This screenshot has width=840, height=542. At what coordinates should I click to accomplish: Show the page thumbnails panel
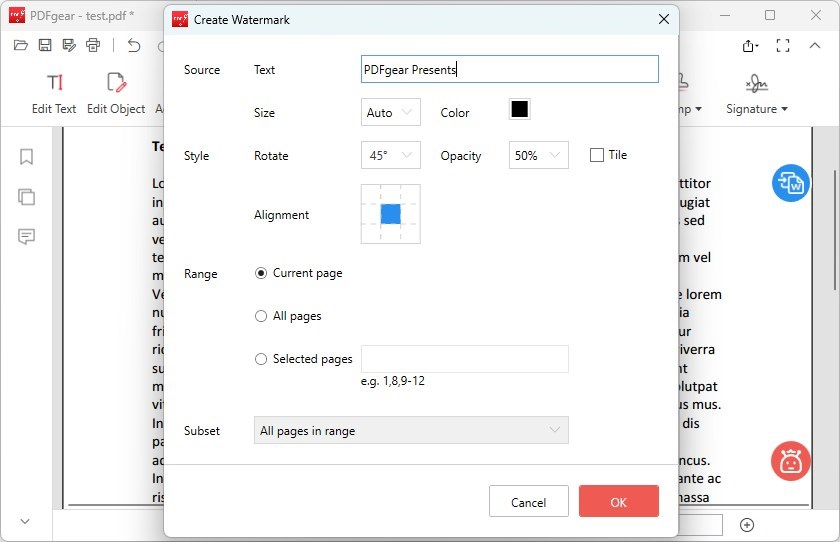pos(27,197)
